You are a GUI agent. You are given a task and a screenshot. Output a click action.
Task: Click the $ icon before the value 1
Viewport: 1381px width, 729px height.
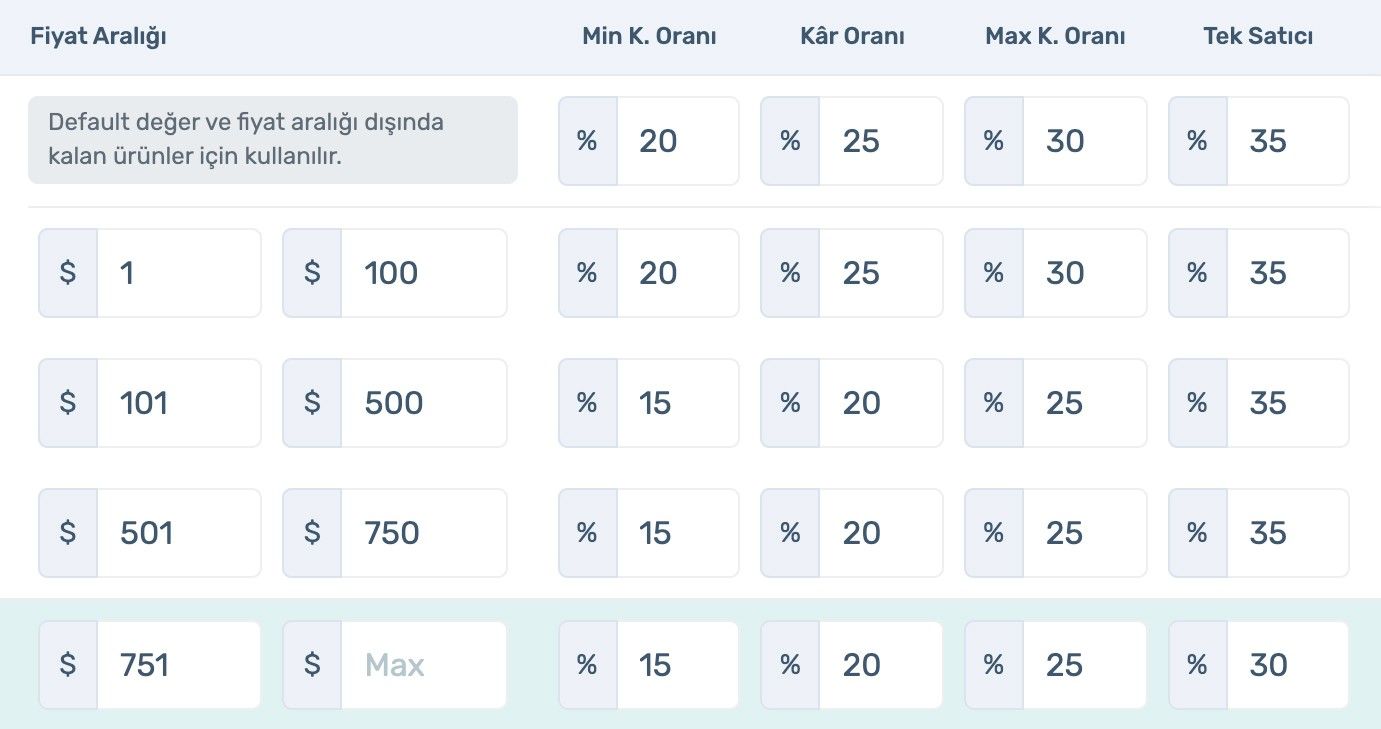[x=67, y=272]
